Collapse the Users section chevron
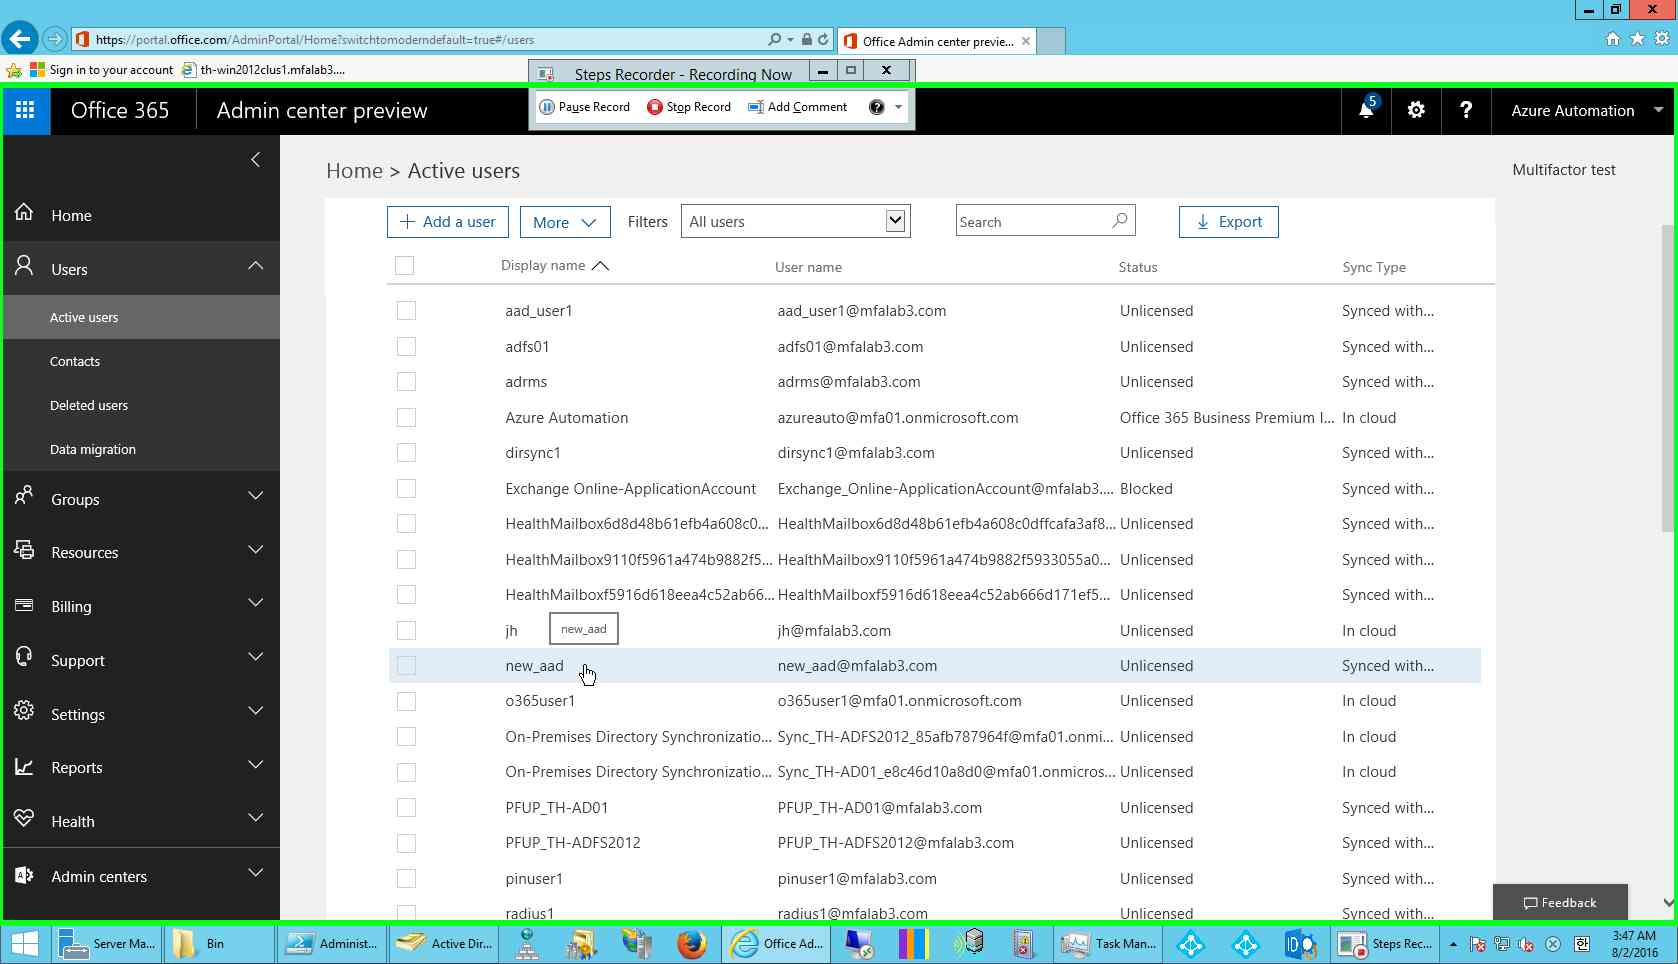 256,266
